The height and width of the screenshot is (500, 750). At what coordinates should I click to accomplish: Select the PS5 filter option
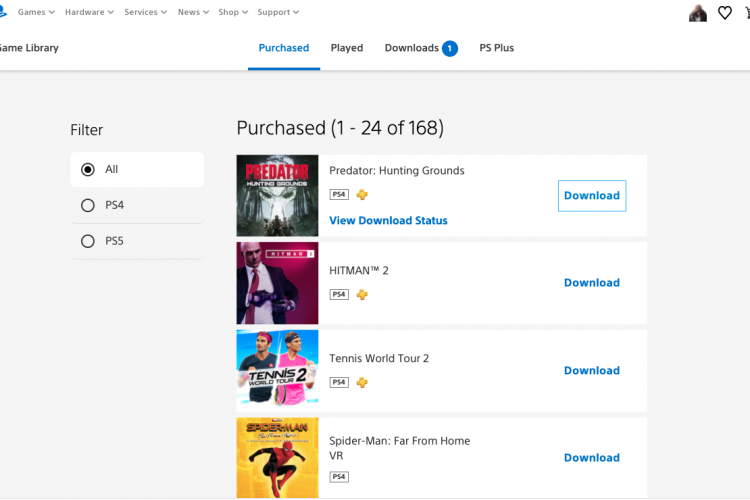tap(137, 241)
